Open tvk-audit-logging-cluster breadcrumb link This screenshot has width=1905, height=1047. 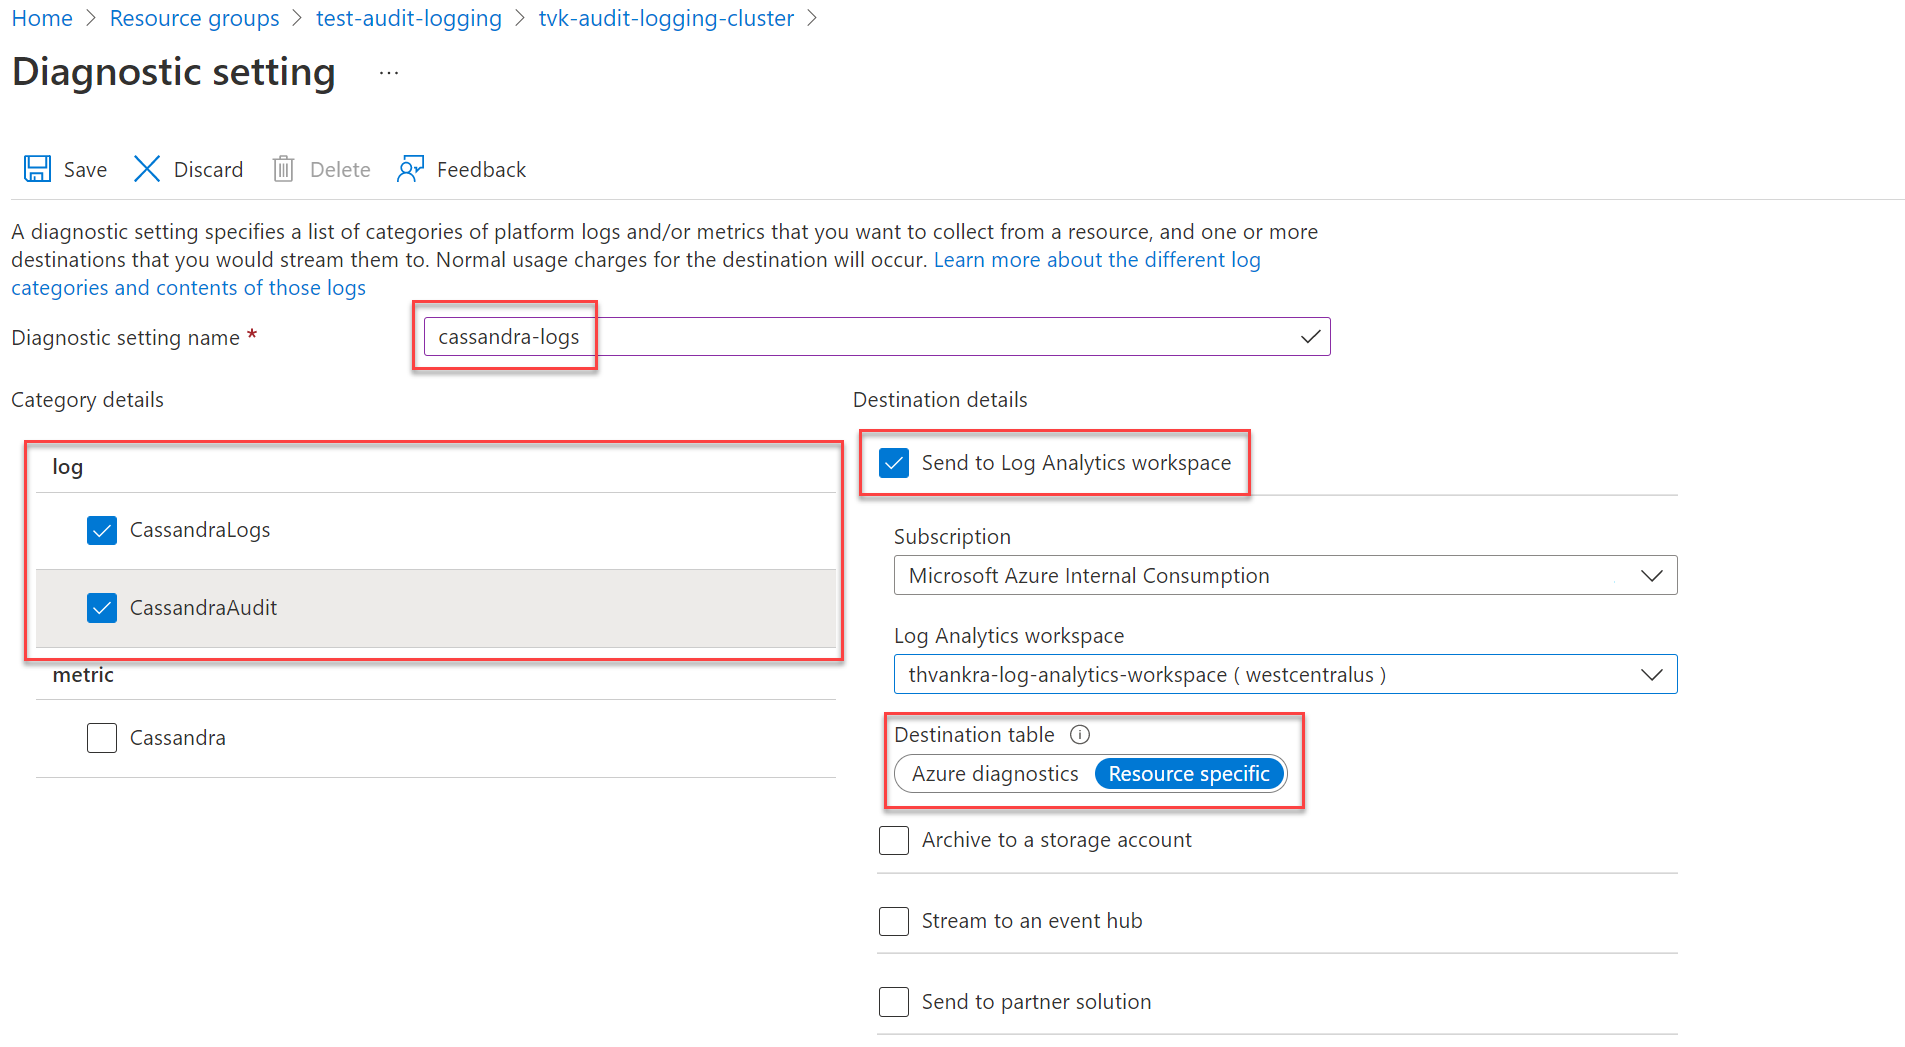tap(666, 18)
